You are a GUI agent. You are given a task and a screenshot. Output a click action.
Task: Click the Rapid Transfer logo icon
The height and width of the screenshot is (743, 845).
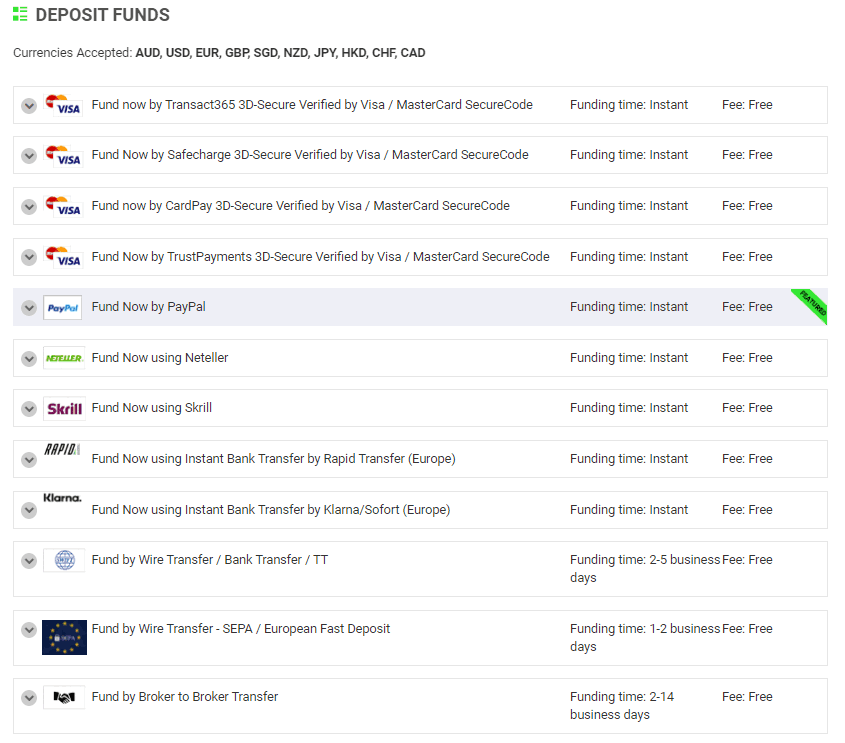(63, 450)
